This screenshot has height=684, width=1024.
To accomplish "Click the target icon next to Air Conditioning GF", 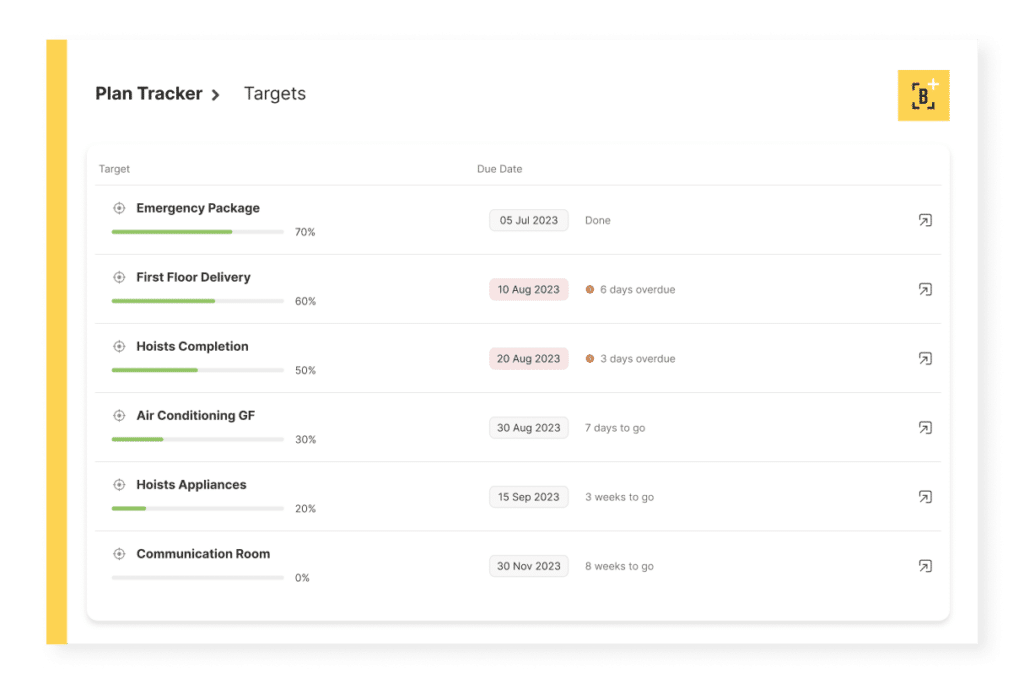I will (x=119, y=415).
